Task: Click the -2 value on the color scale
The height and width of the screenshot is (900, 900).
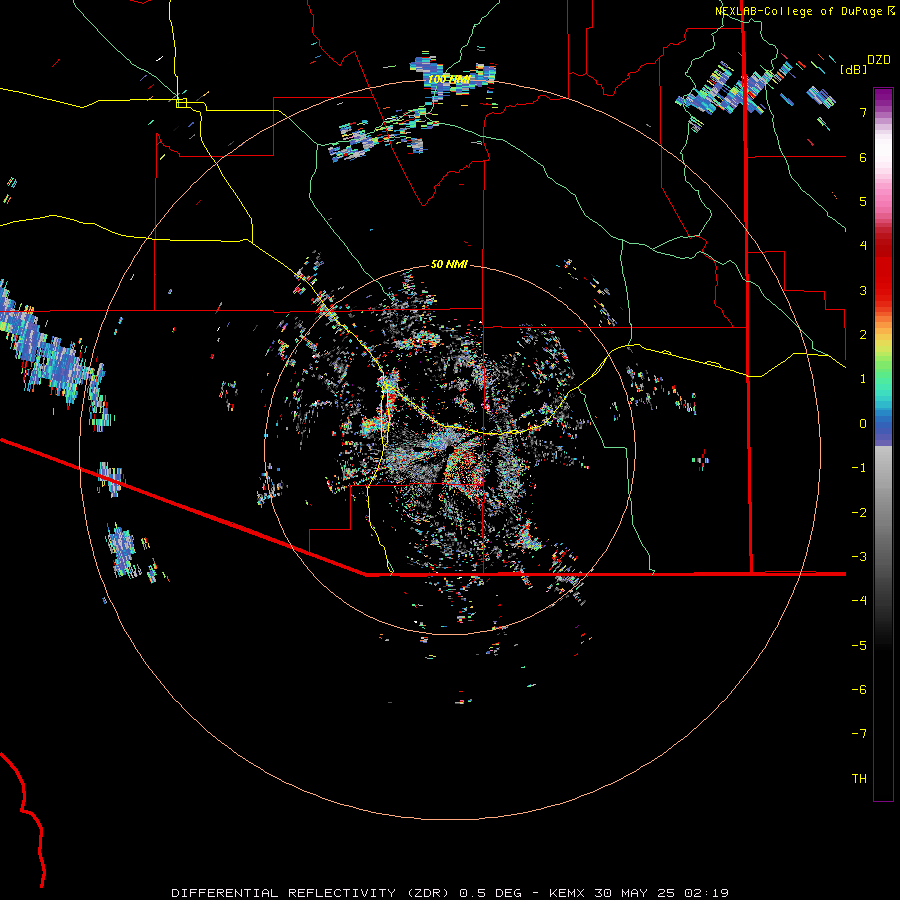Action: coord(859,513)
